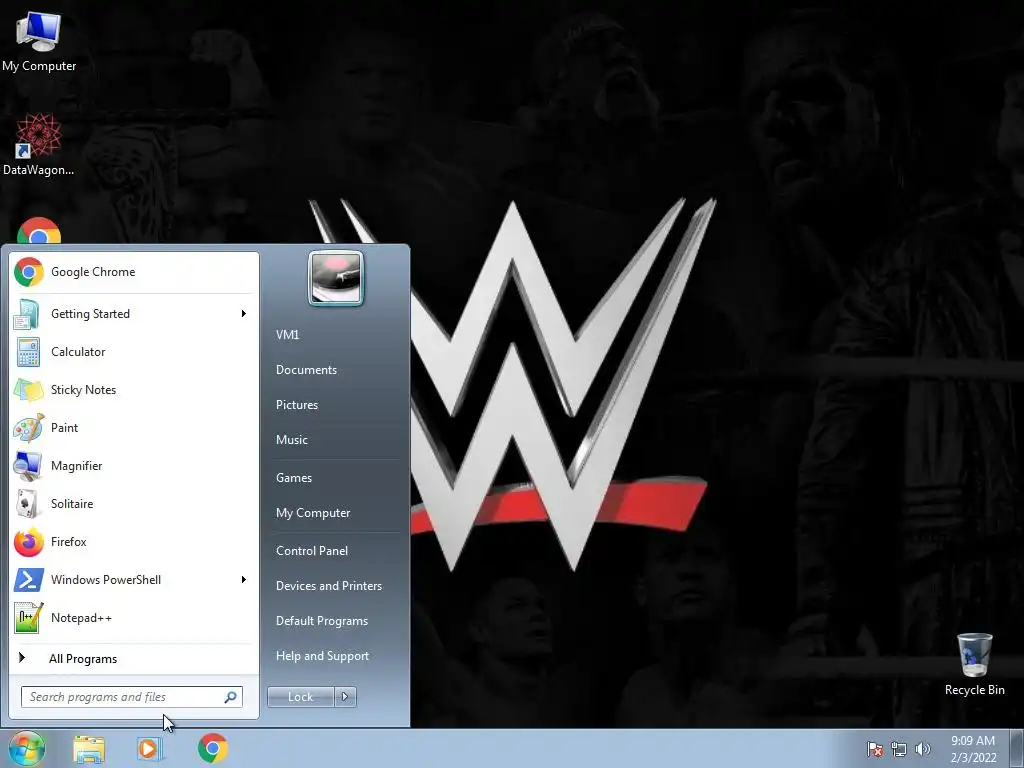1024x768 pixels.
Task: Click the Action Center flag tray icon
Action: click(875, 749)
